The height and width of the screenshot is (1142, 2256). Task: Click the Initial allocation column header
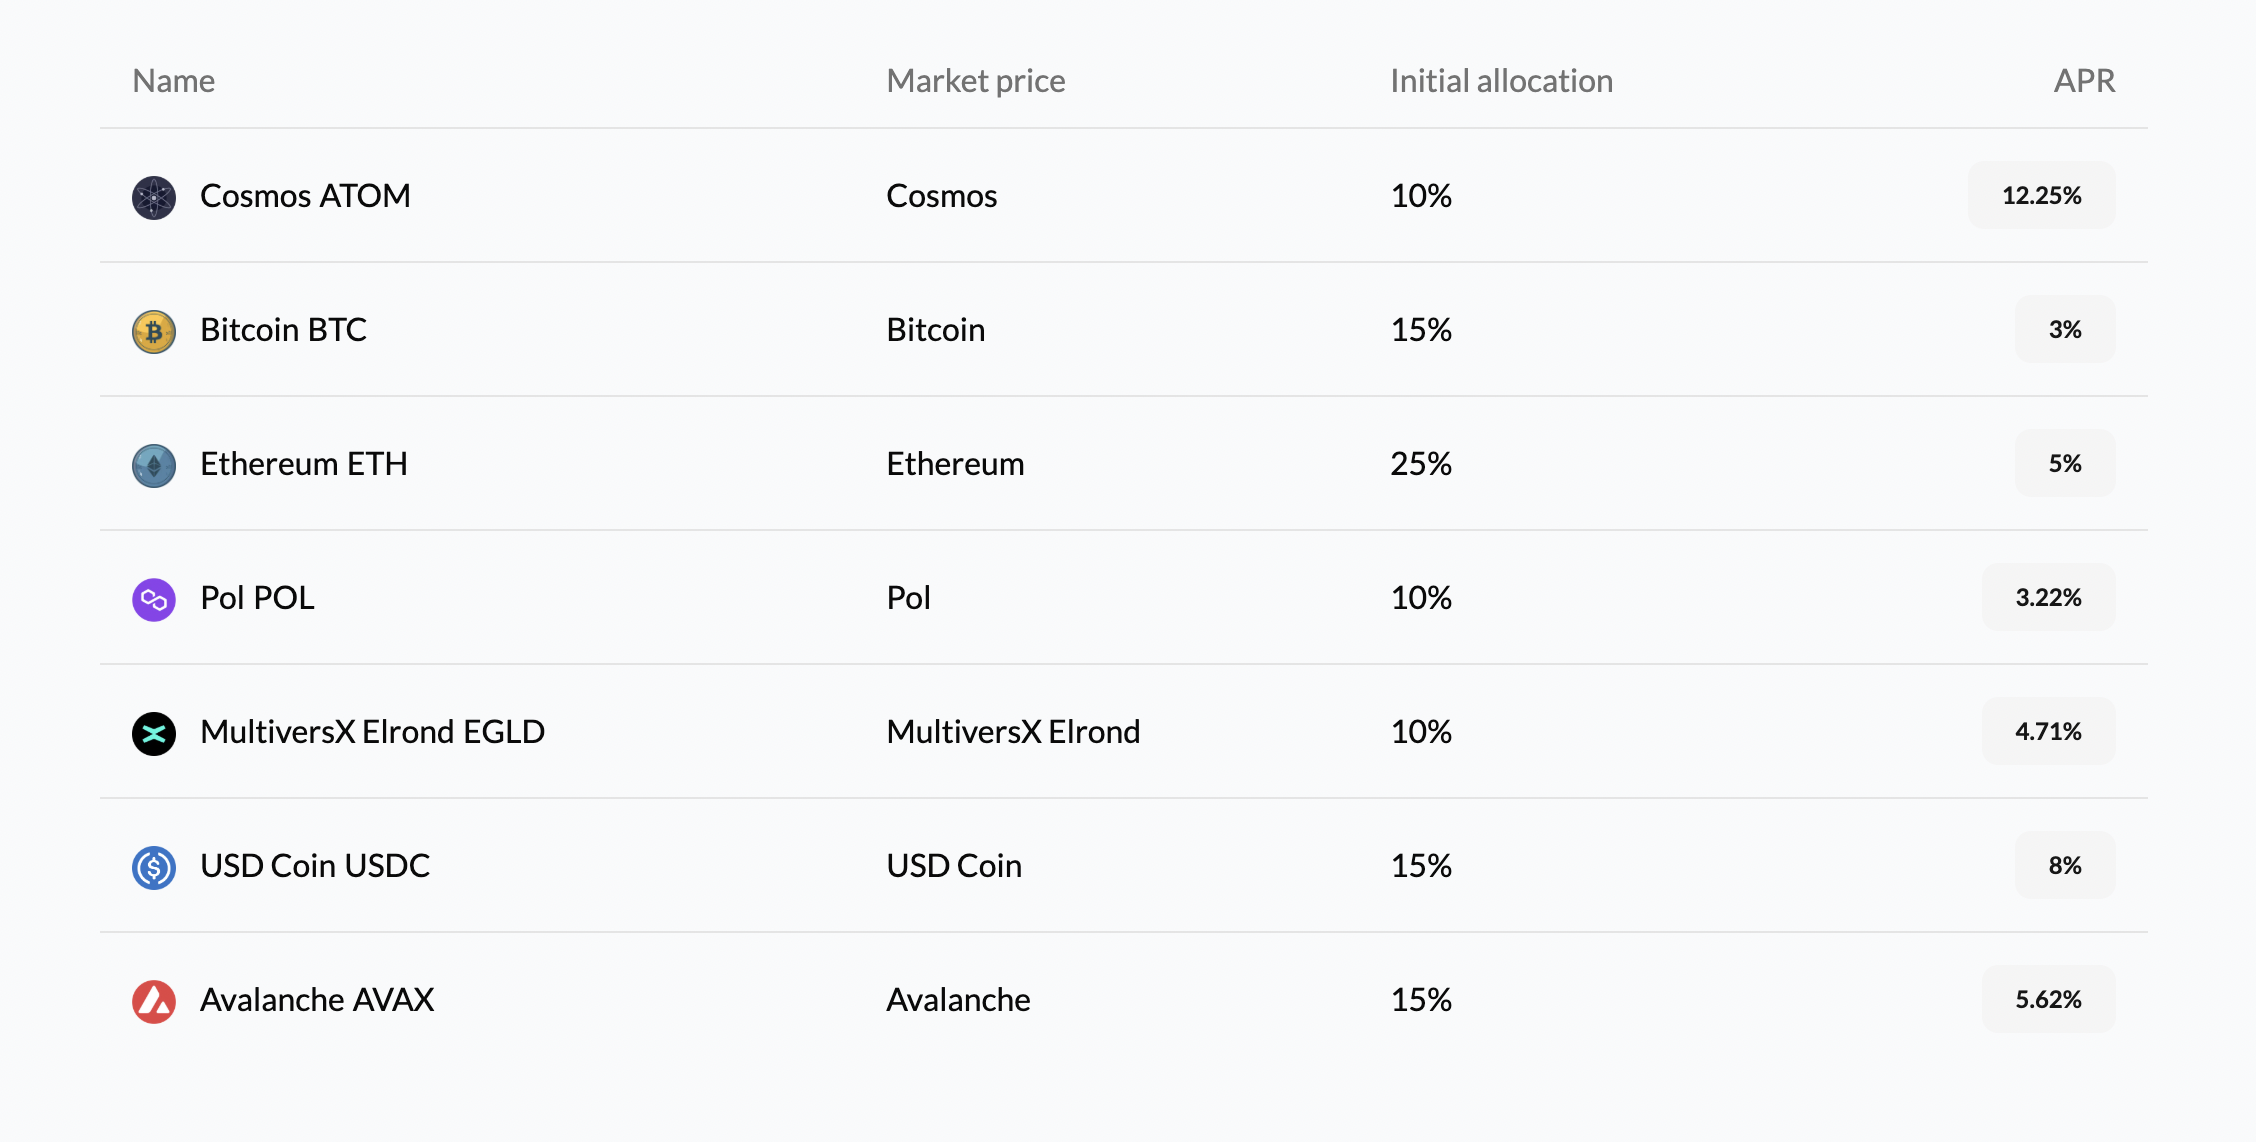(x=1501, y=81)
